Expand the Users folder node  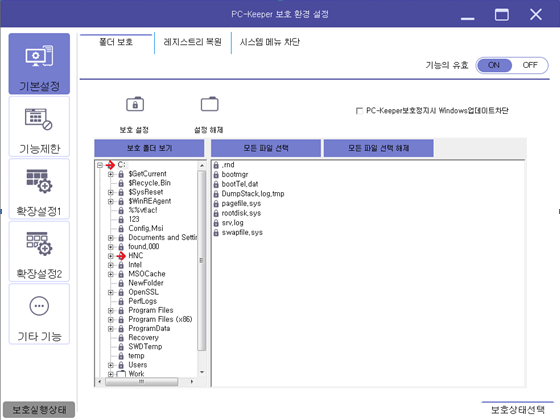pos(111,365)
